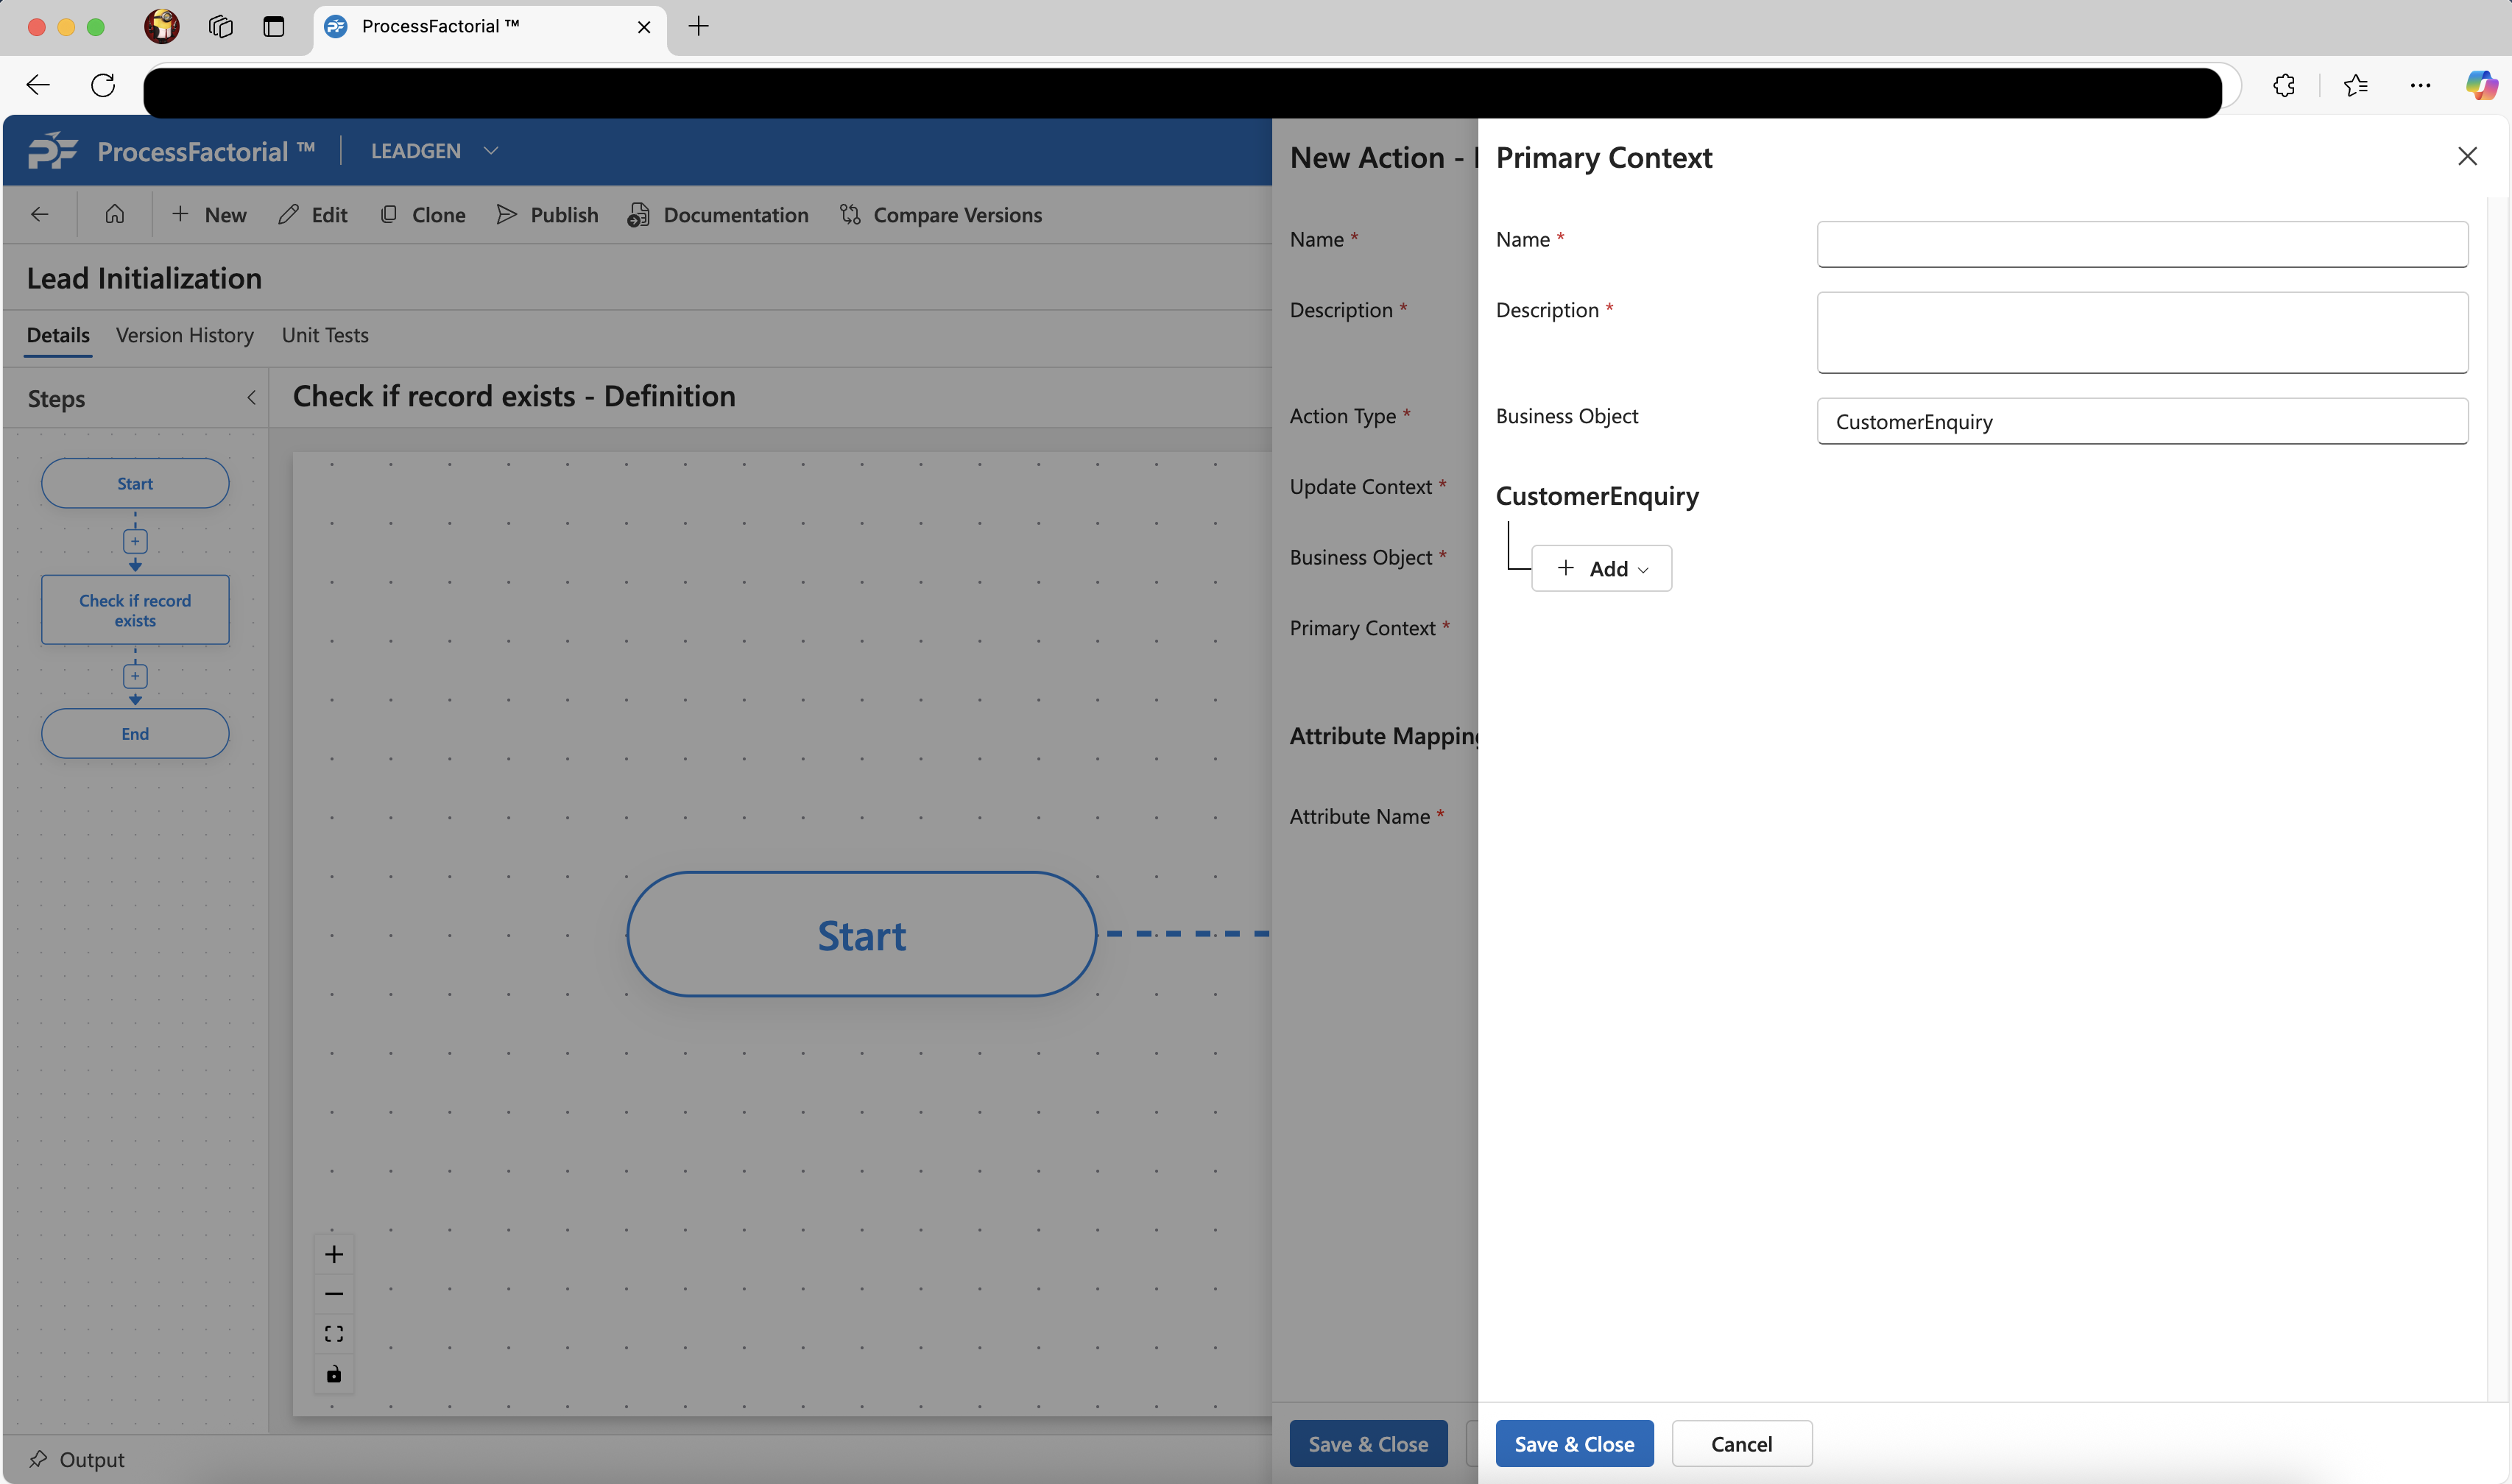Click add-step plus above End node

tap(135, 676)
